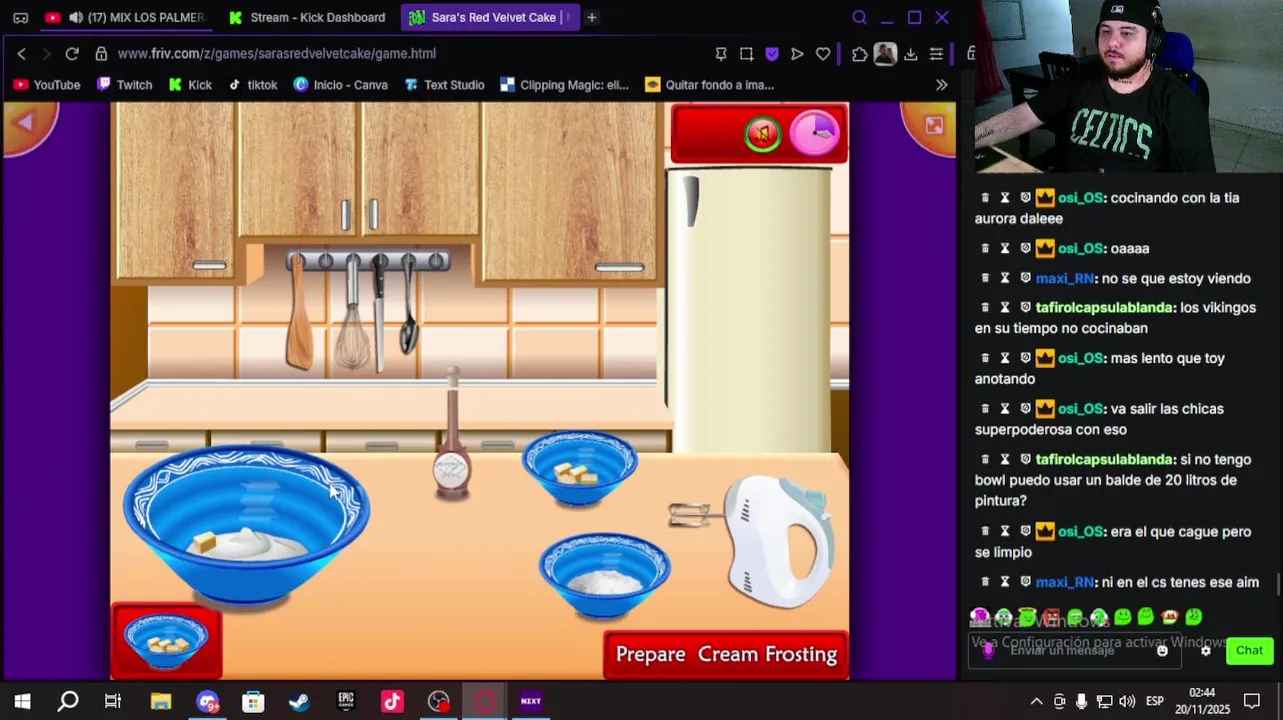
Task: Open the notifications action center
Action: [x=1252, y=701]
